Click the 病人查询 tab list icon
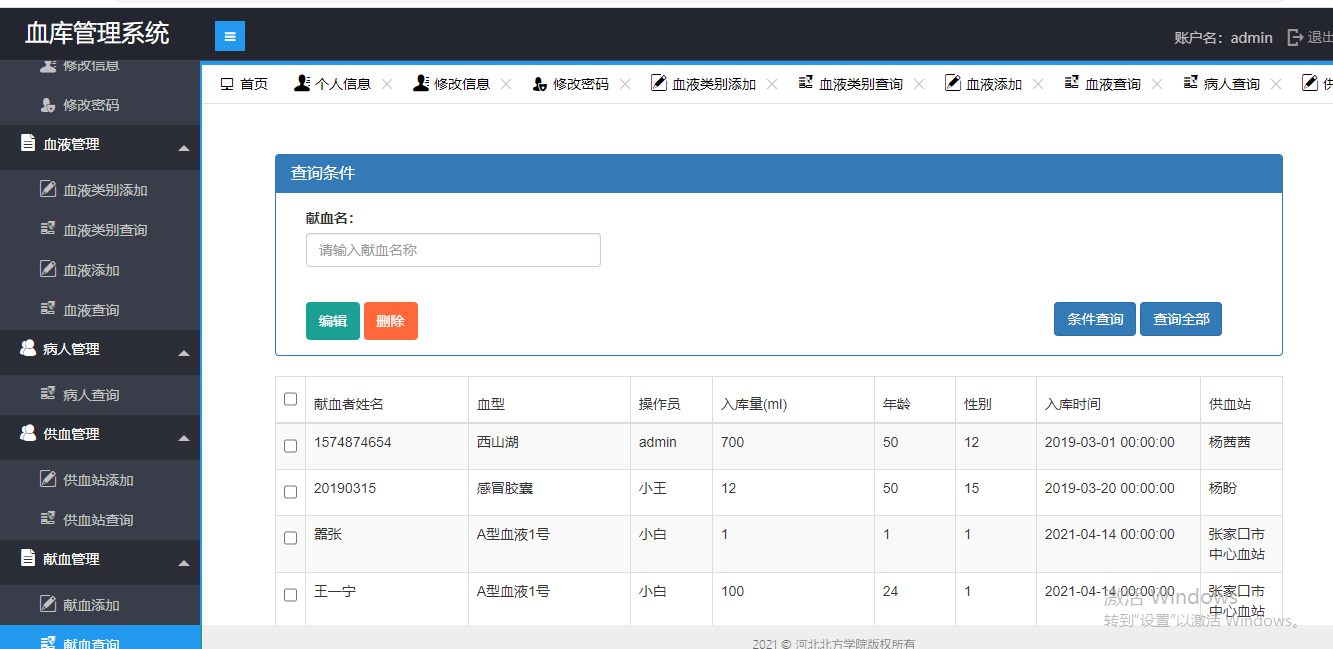 click(x=1191, y=83)
